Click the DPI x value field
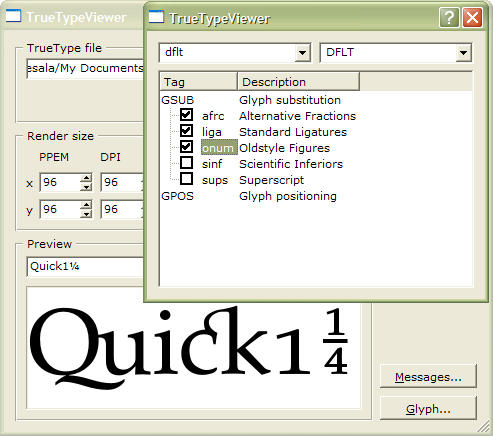 click(x=122, y=182)
